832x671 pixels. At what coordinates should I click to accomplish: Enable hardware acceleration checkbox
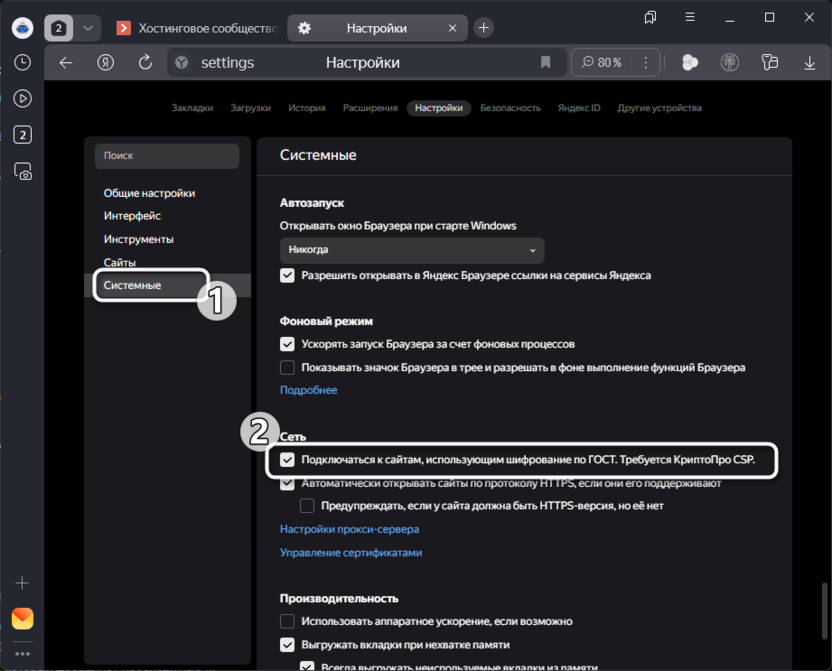click(287, 621)
